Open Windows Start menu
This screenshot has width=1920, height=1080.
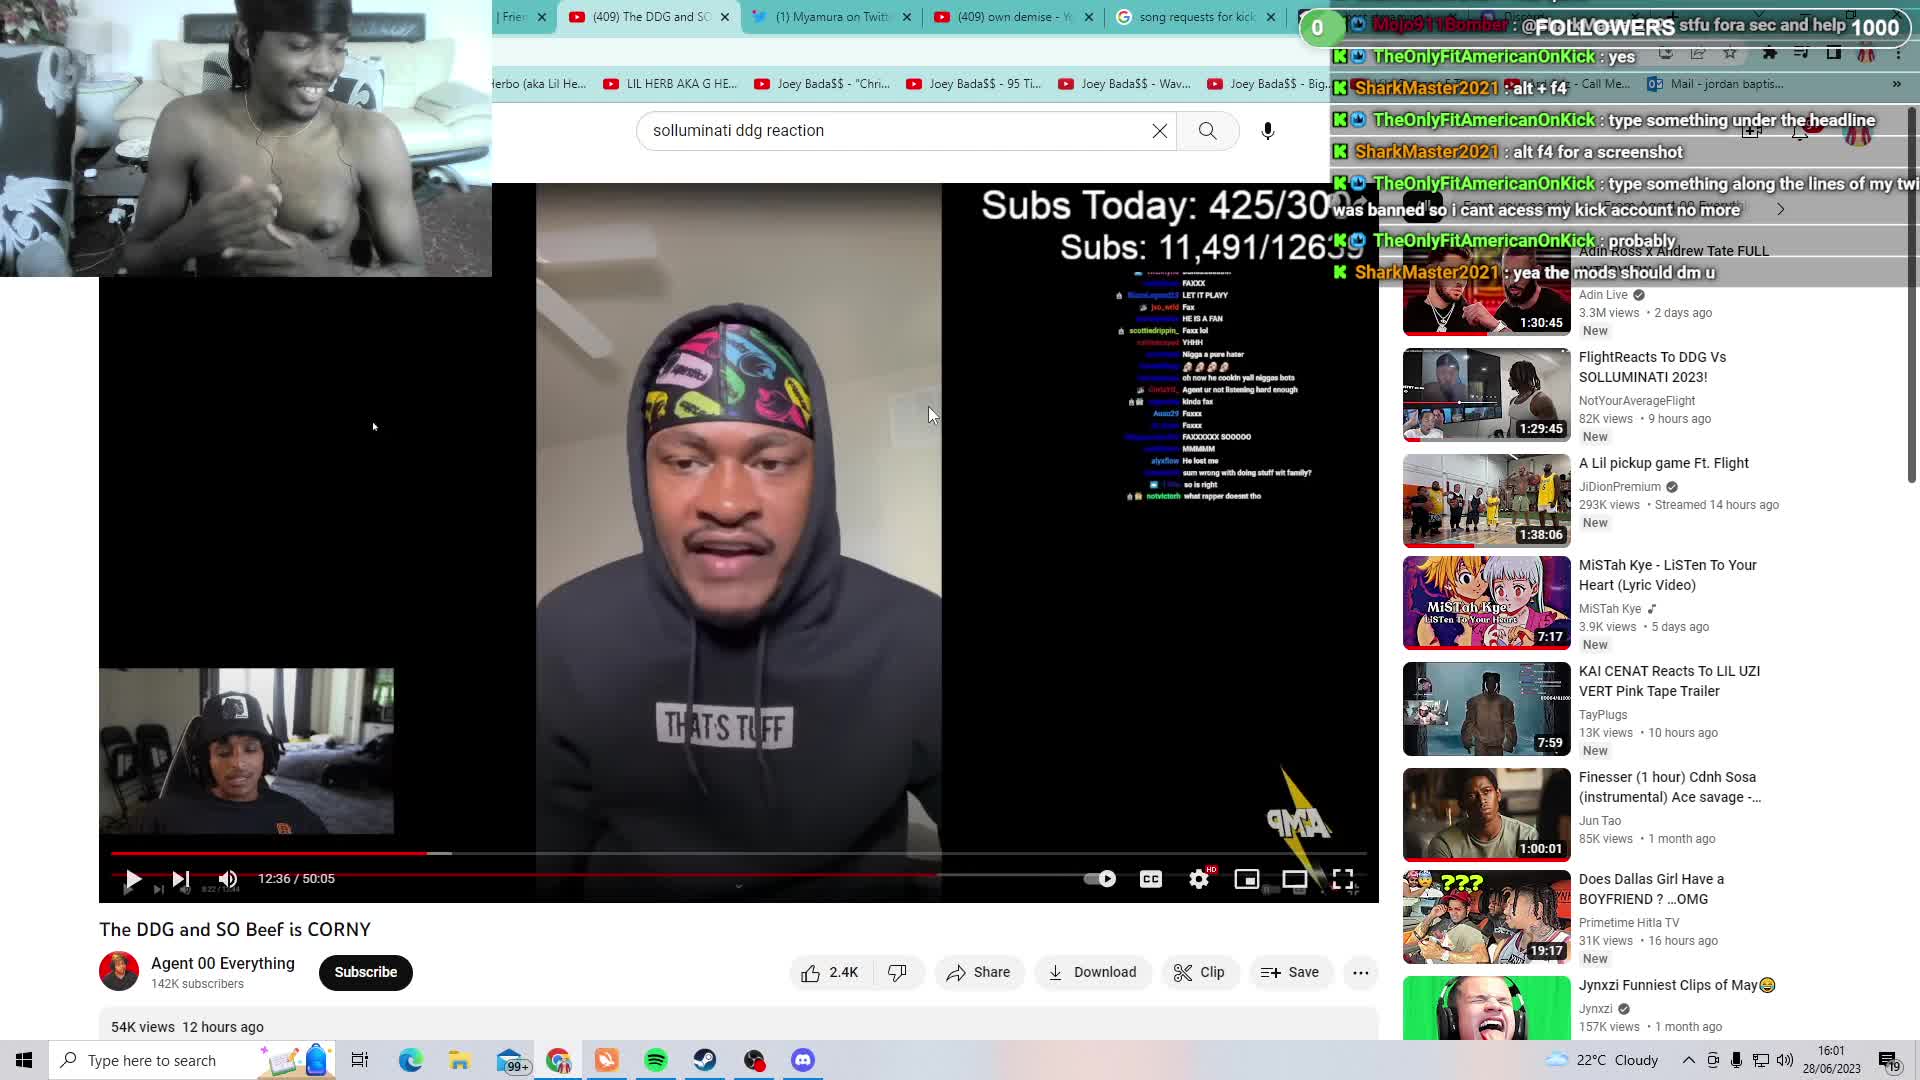[24, 1060]
